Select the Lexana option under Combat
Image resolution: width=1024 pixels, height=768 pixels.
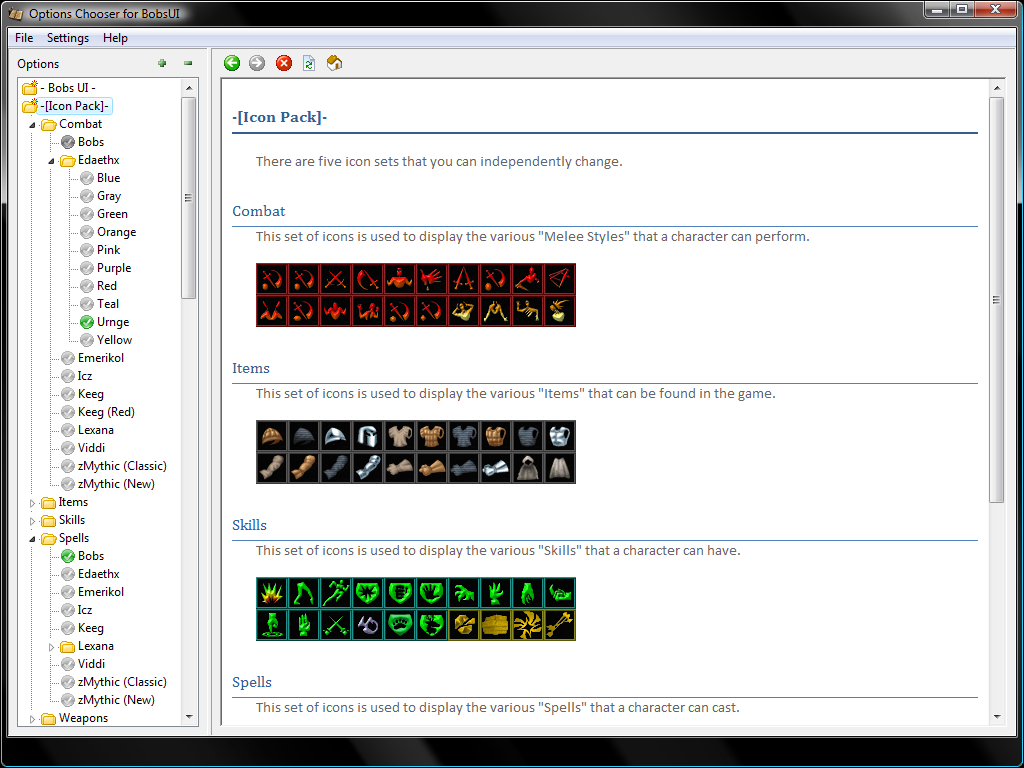click(95, 430)
